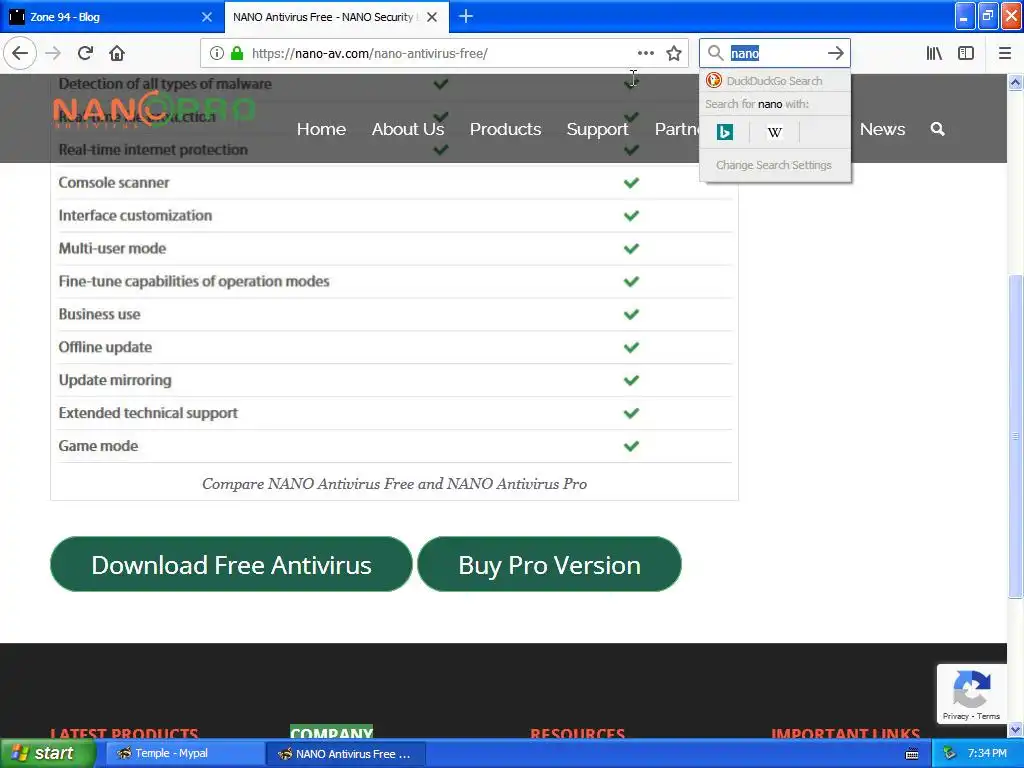Click the search bar magnifier icon
This screenshot has width=1024, height=768.
click(716, 53)
